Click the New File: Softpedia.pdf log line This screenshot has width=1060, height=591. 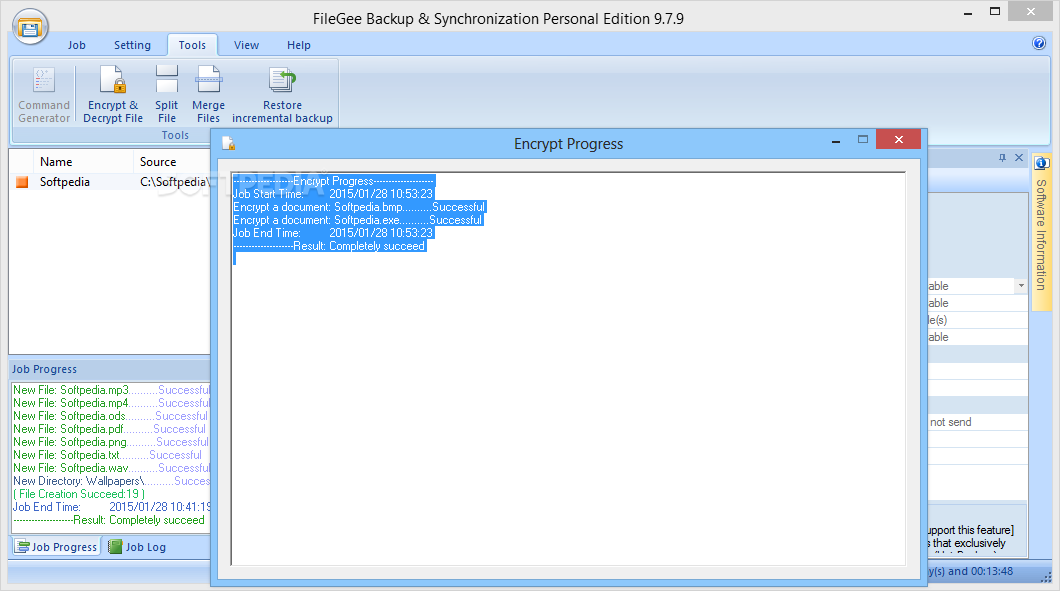pyautogui.click(x=110, y=429)
